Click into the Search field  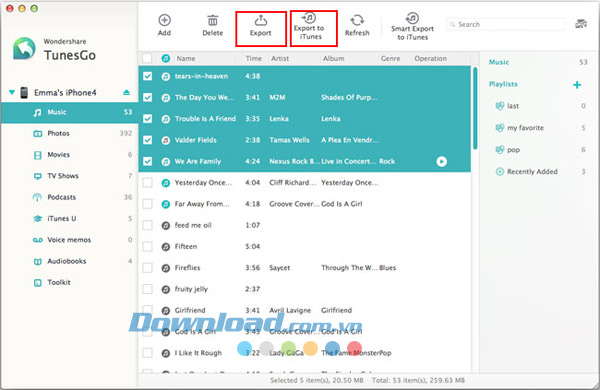[505, 24]
